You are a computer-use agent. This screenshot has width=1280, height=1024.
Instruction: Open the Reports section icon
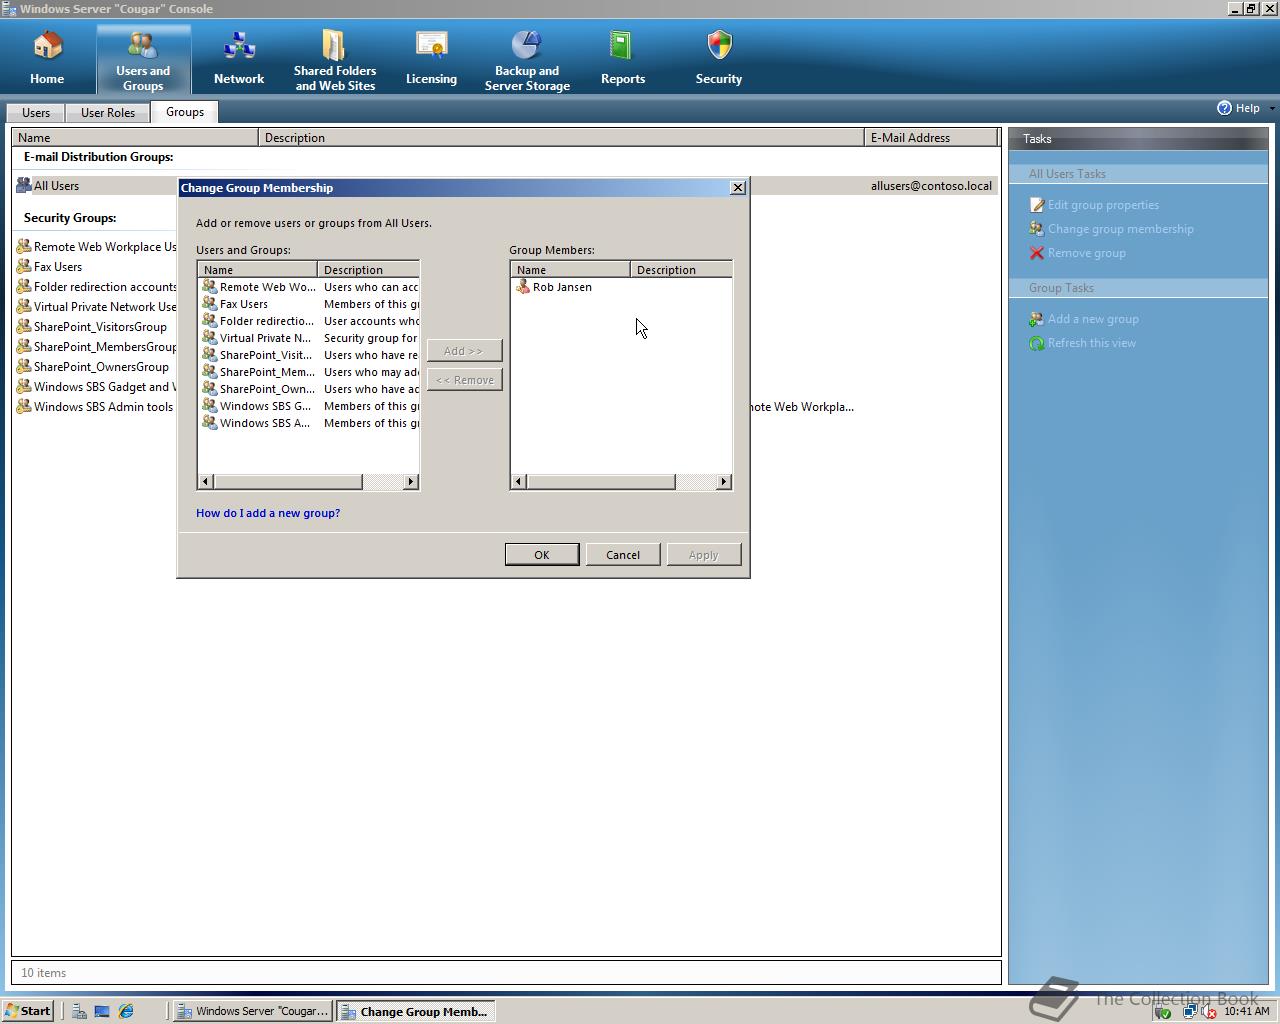point(622,45)
